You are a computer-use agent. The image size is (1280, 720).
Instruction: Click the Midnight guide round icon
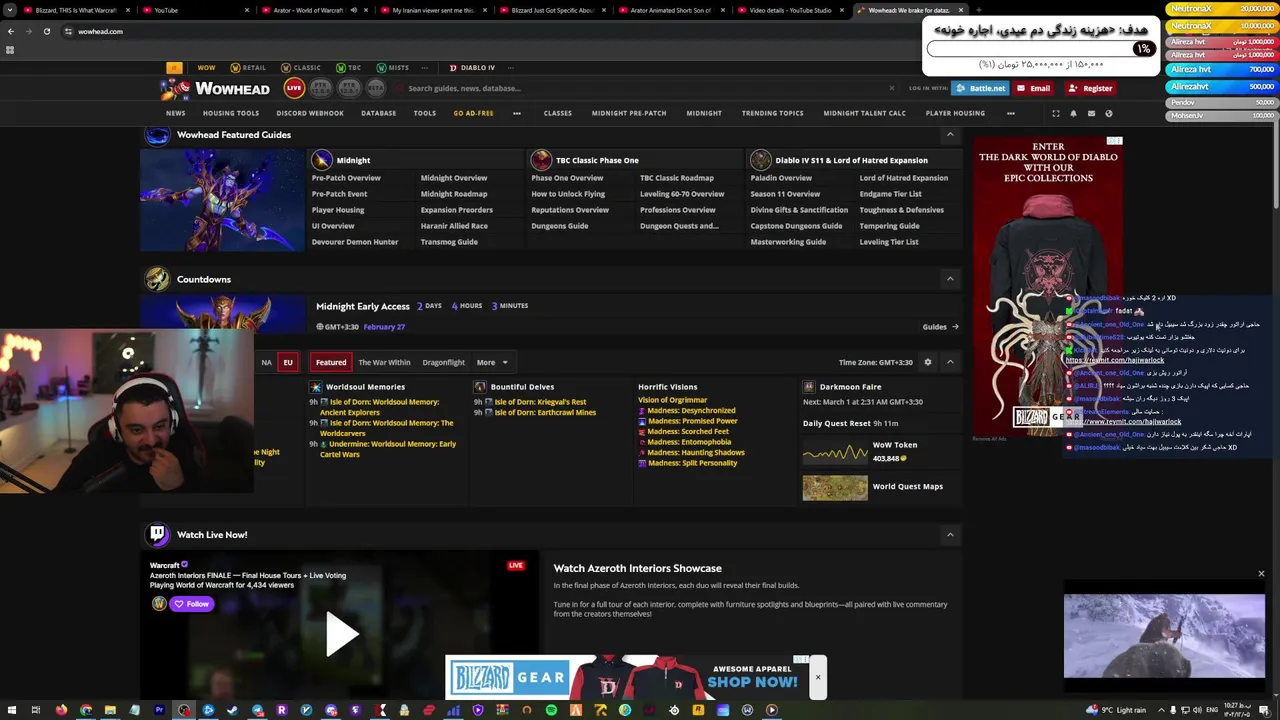pyautogui.click(x=322, y=160)
